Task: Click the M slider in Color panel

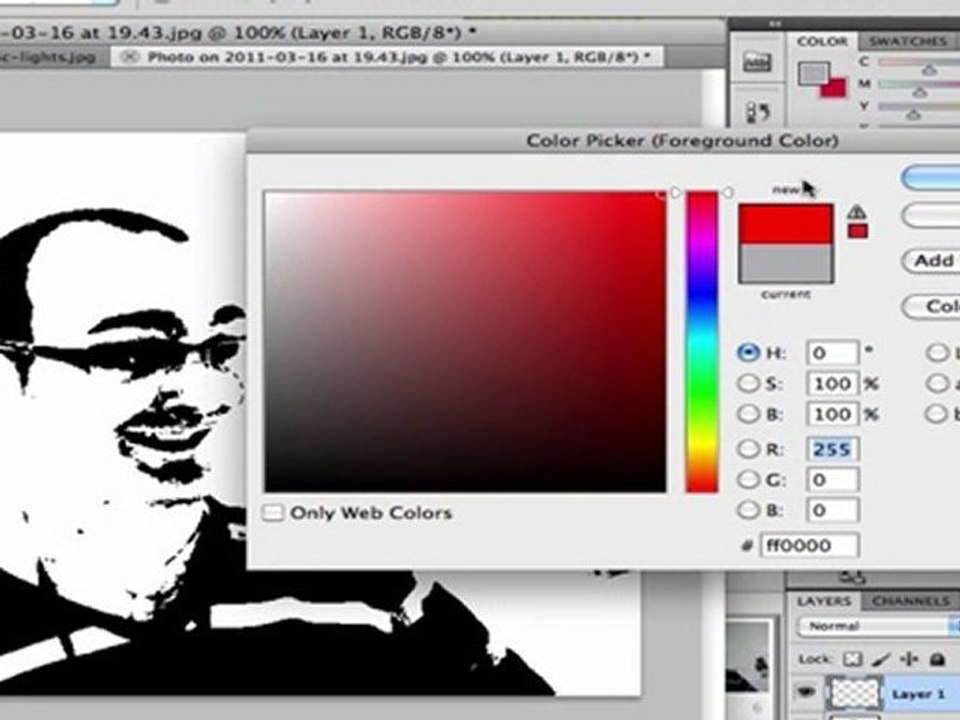Action: point(918,87)
